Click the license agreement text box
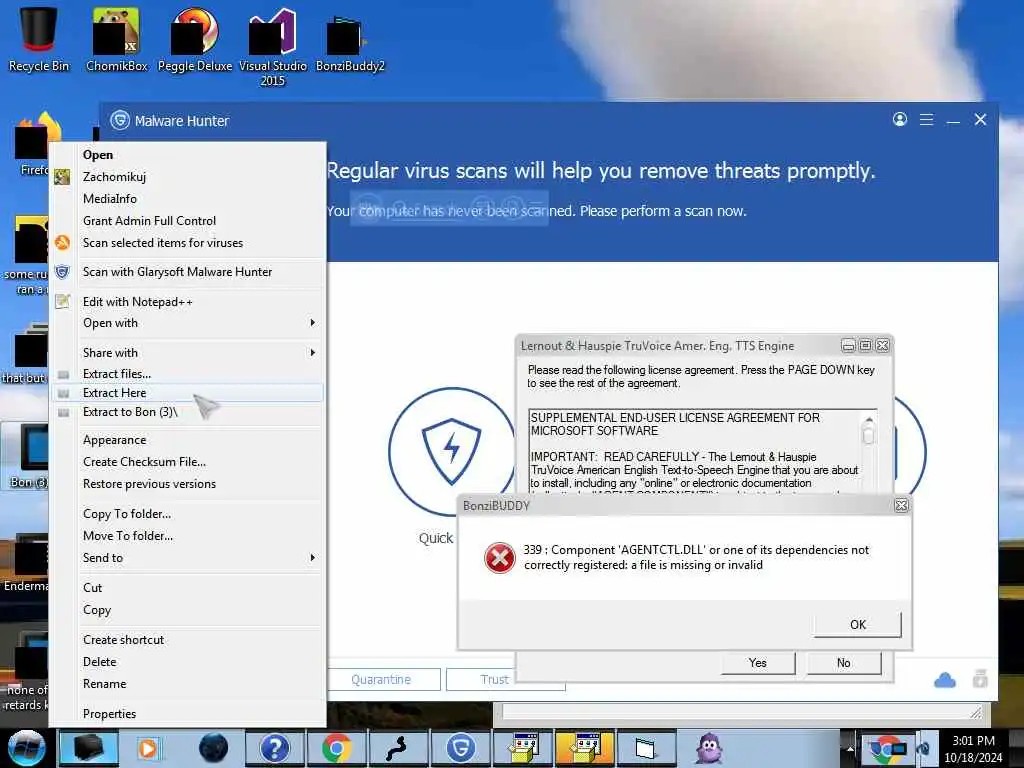1024x768 pixels. 696,451
